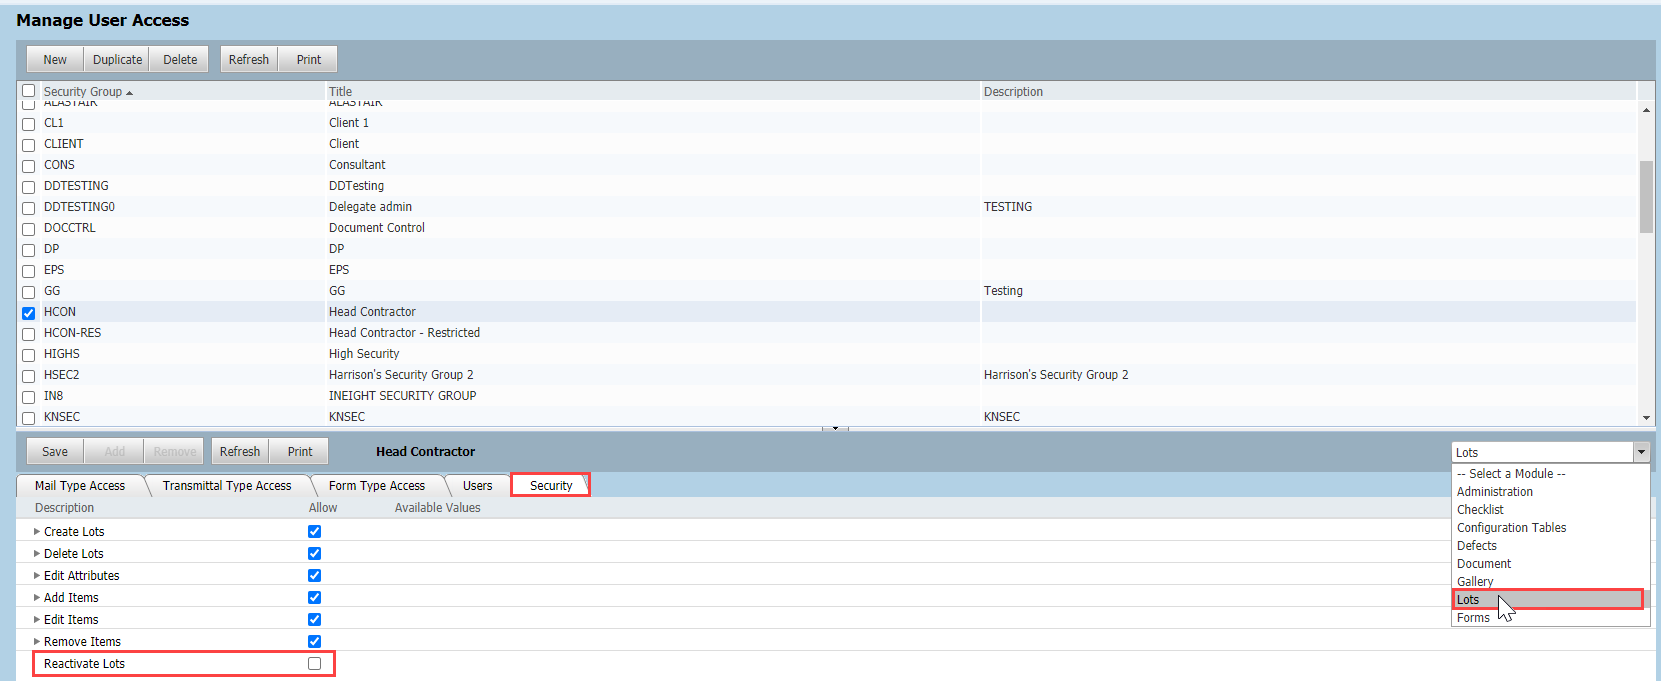Select Defects in the module dropdown list

pos(1476,546)
